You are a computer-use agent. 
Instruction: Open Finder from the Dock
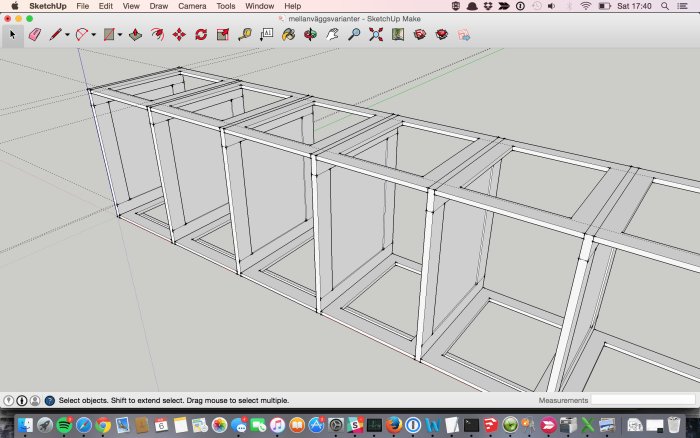click(x=25, y=425)
